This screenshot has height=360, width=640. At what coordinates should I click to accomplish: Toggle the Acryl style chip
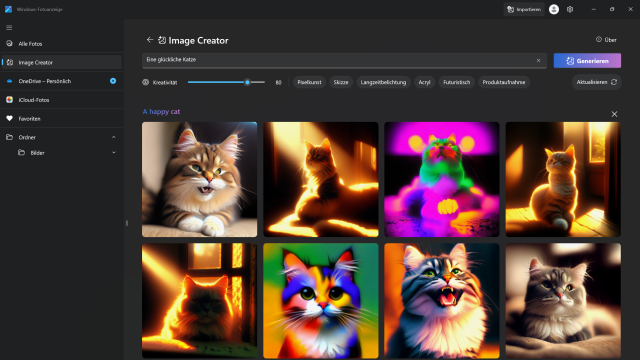click(x=424, y=82)
